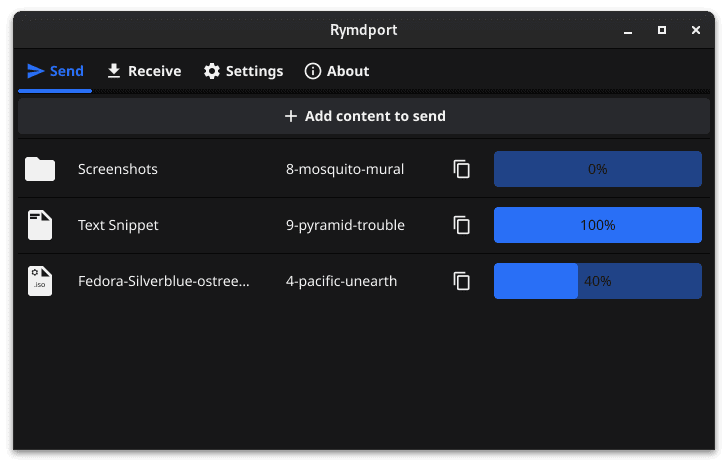
Task: Copy the 8-mosquito-mural code
Action: pos(461,169)
